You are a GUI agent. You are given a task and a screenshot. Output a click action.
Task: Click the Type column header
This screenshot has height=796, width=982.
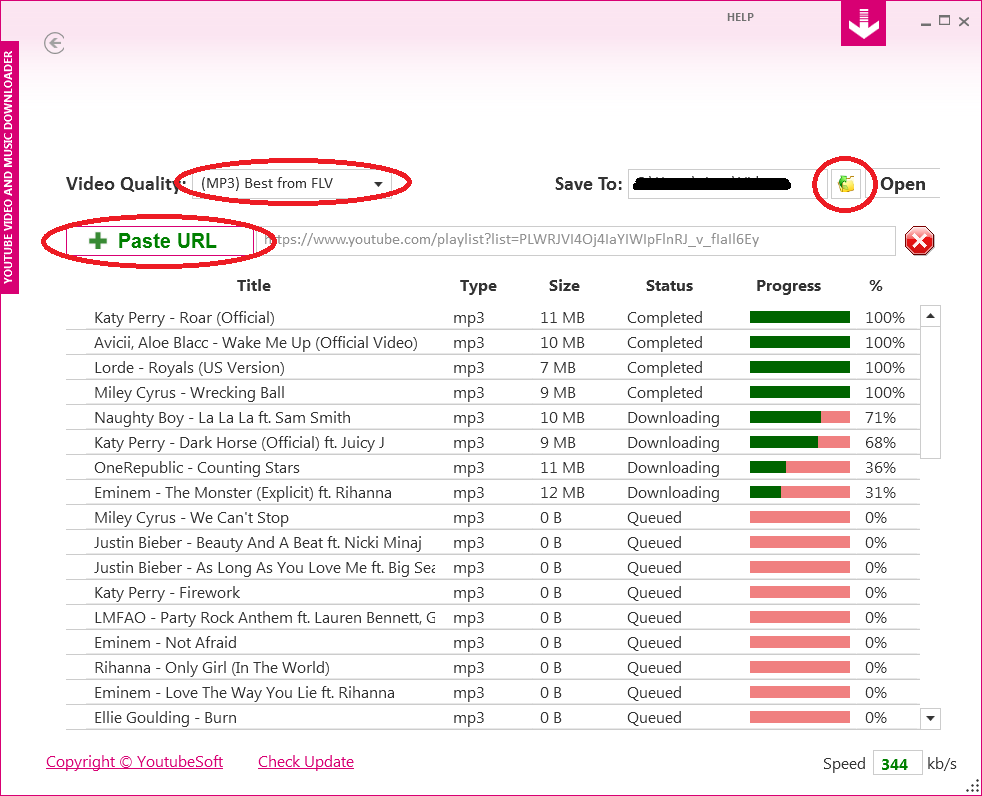tap(478, 286)
